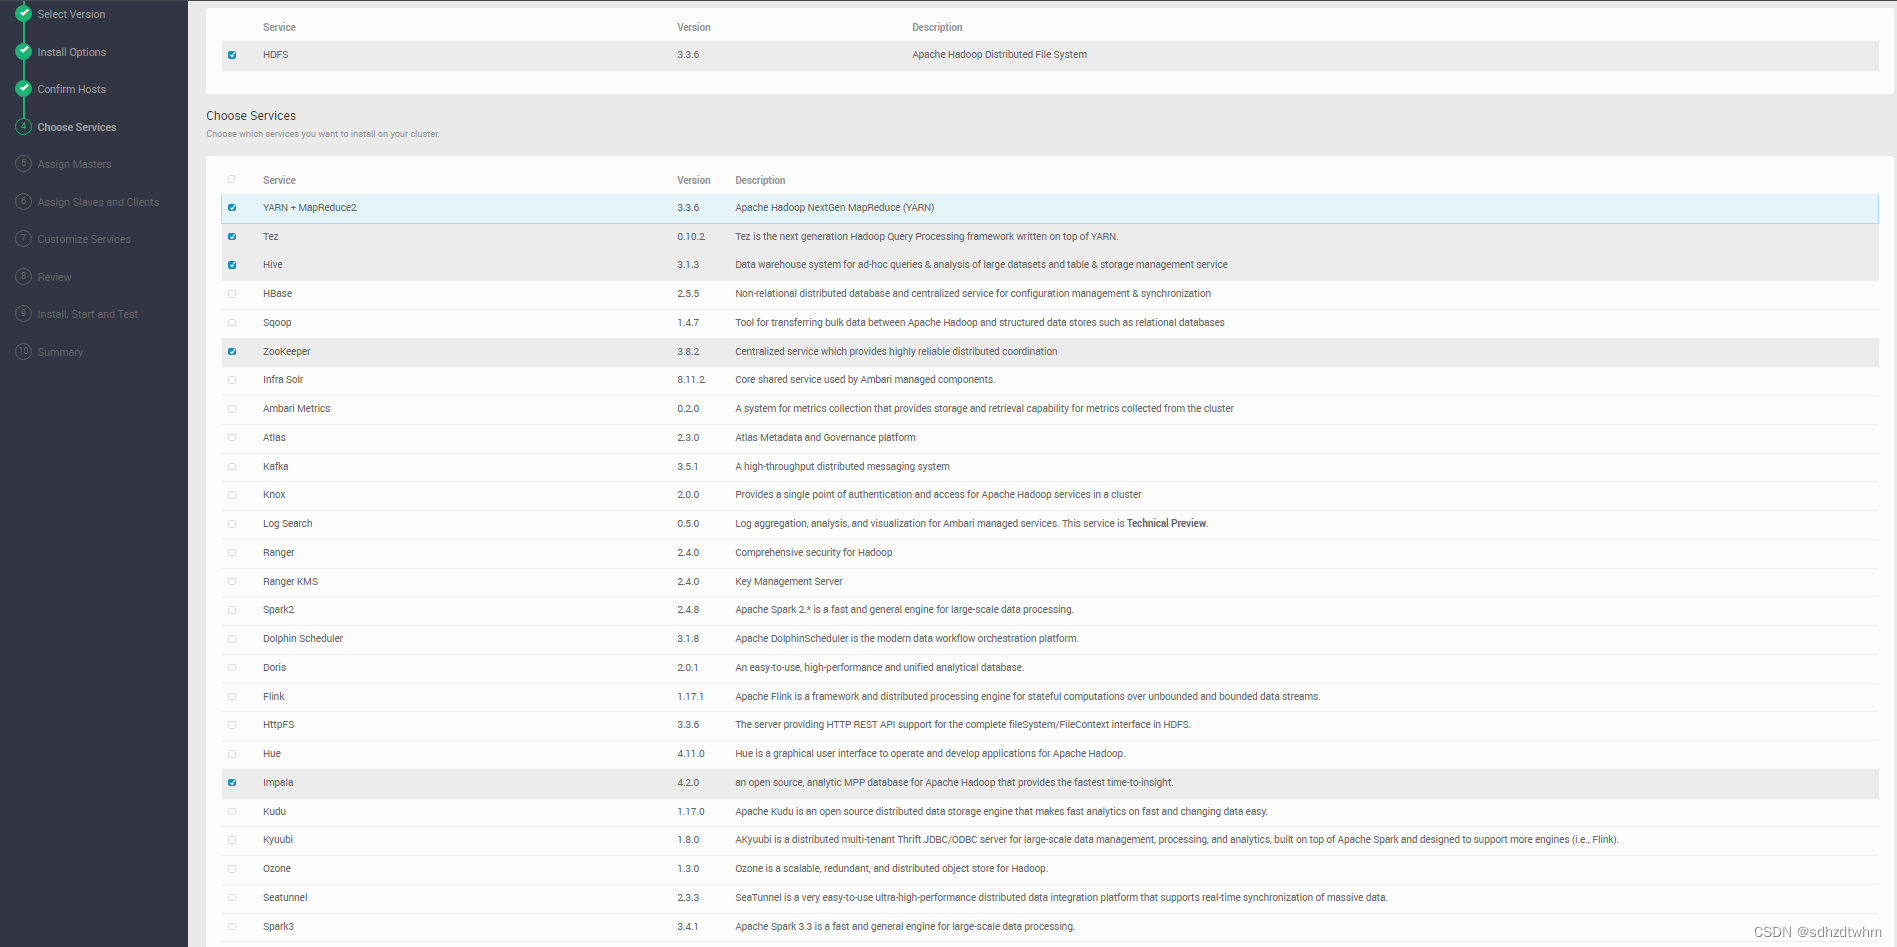
Task: Click the Assign Masters step label
Action: (74, 164)
